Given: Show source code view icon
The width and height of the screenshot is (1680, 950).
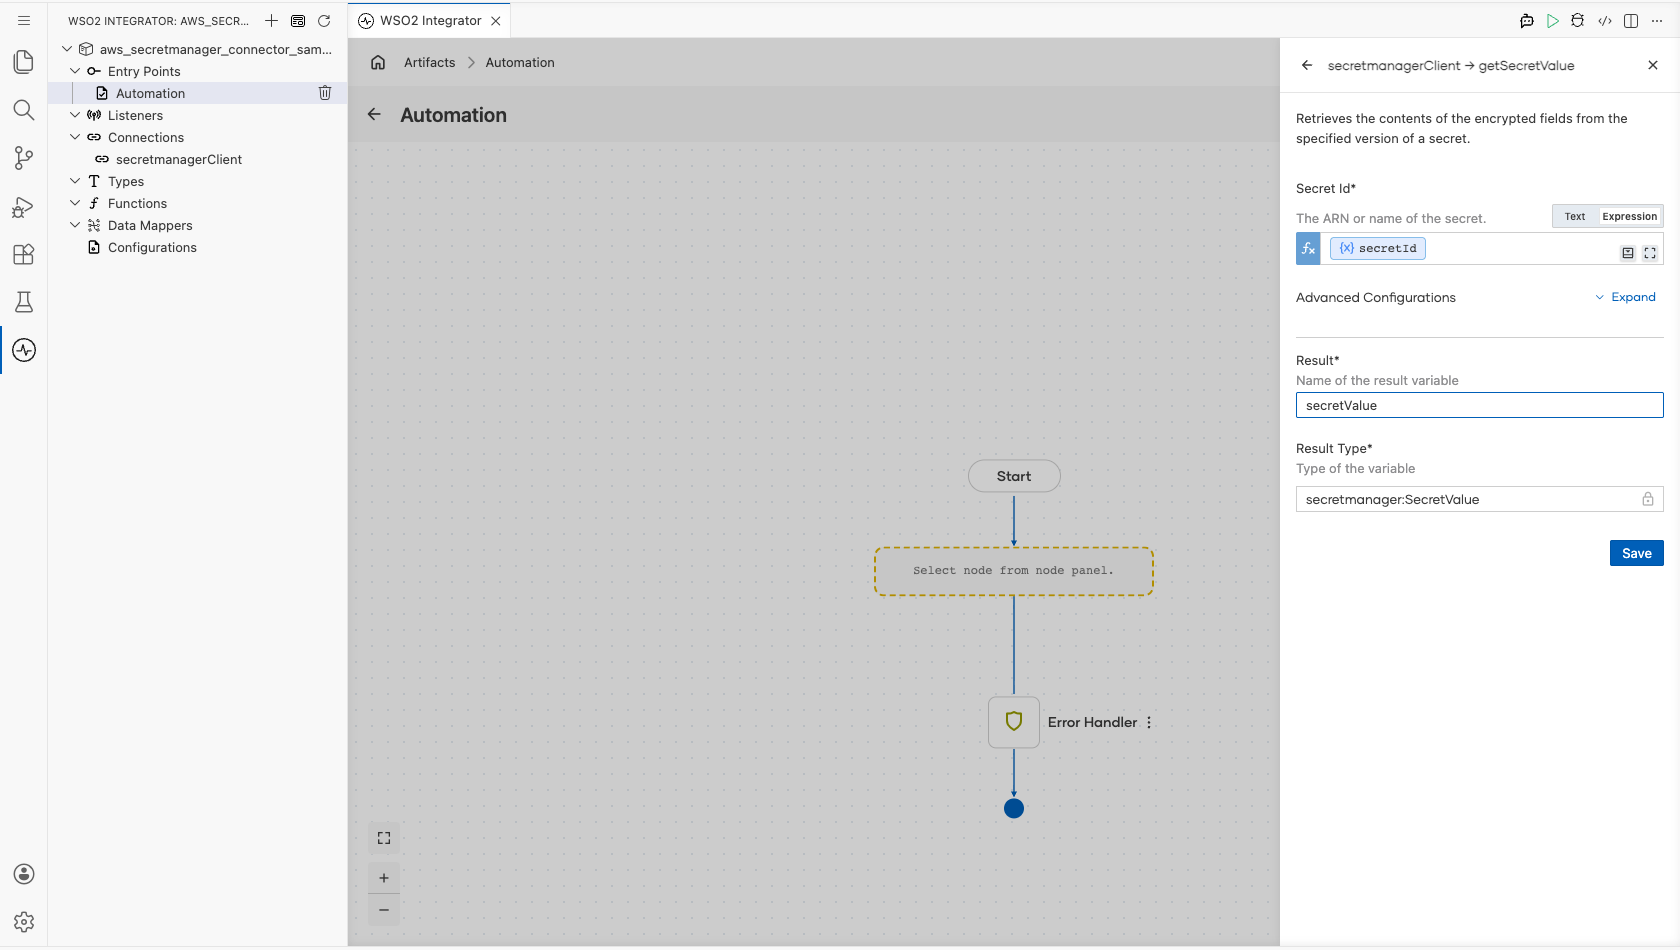Looking at the screenshot, I should (x=1605, y=20).
